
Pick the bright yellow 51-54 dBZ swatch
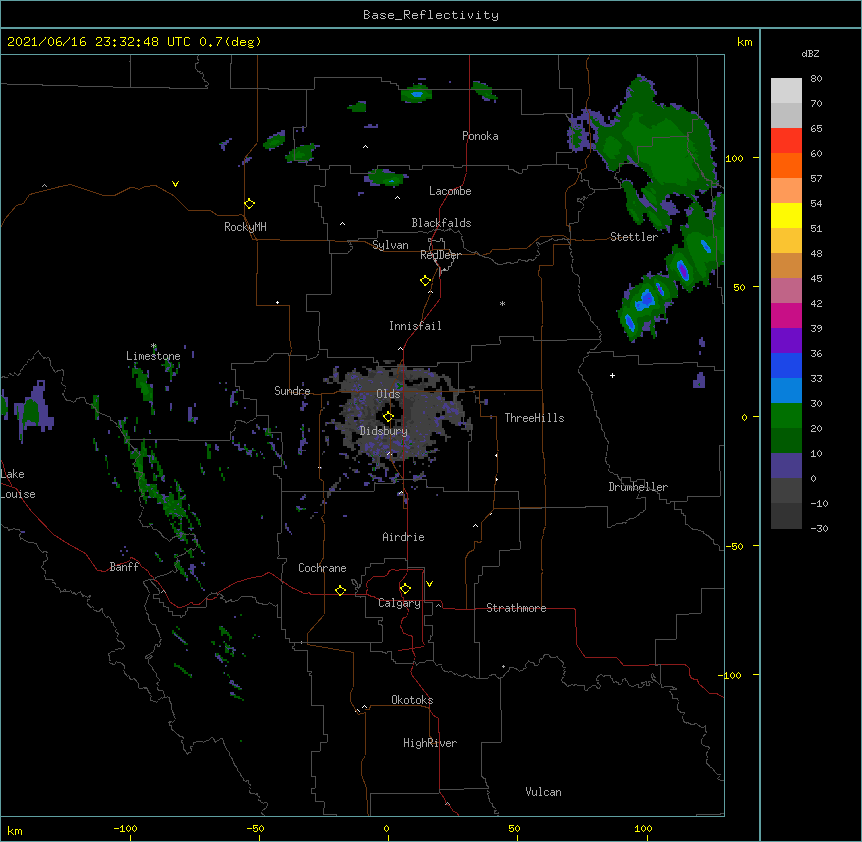(786, 215)
